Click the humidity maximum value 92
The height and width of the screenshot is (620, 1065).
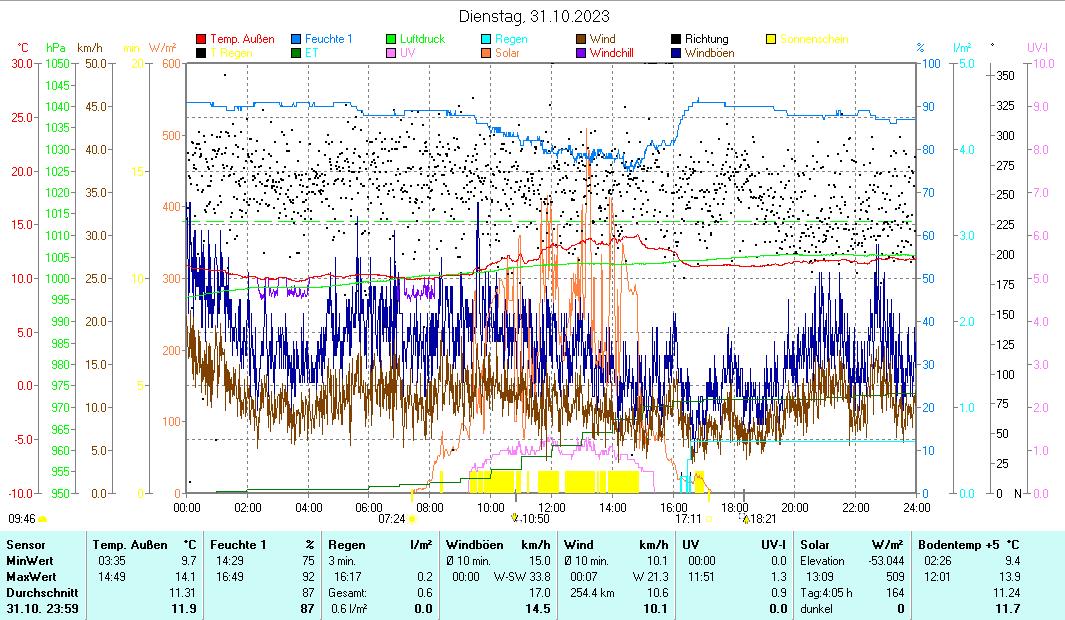(x=308, y=577)
